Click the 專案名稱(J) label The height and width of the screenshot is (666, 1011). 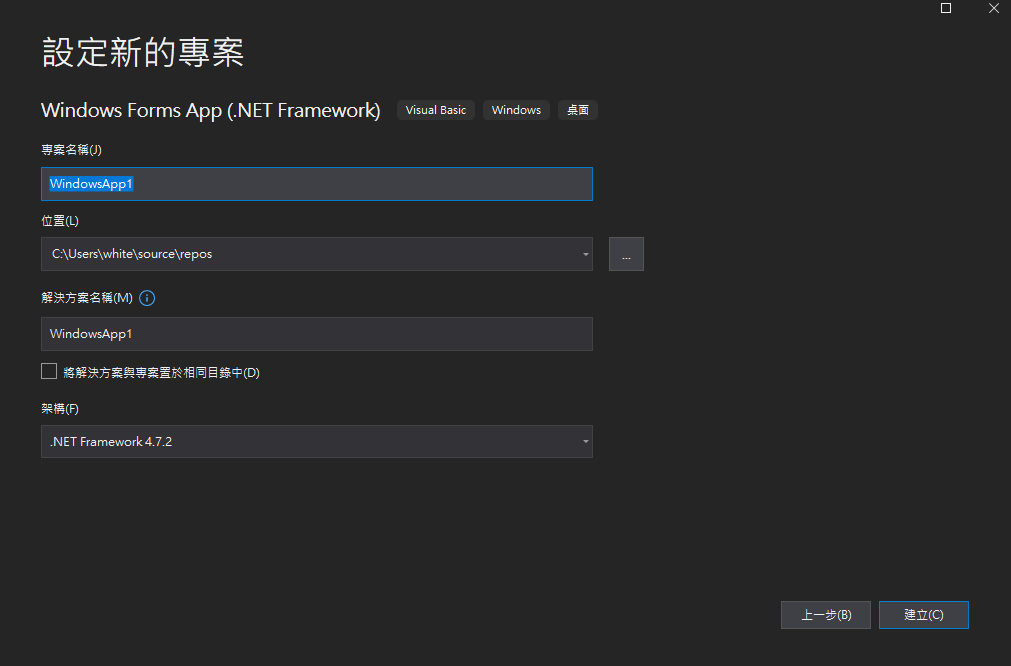coord(72,150)
